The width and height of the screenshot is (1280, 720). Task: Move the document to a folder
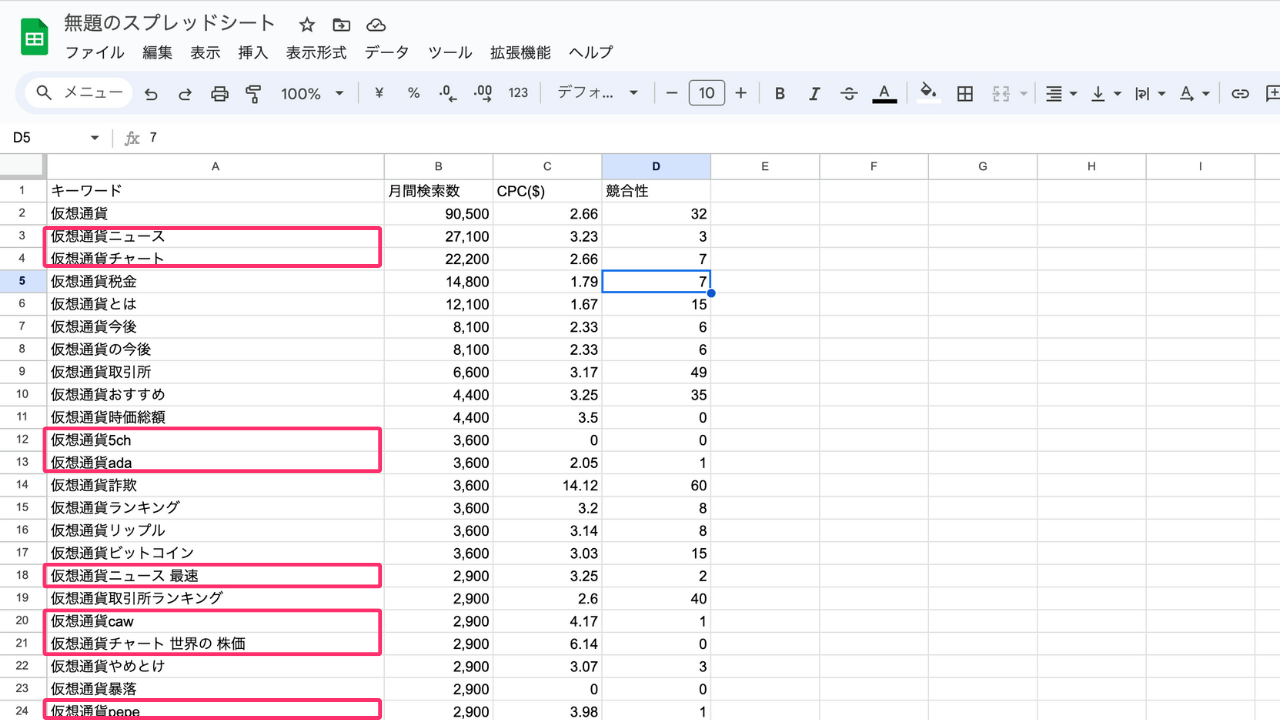tap(341, 24)
